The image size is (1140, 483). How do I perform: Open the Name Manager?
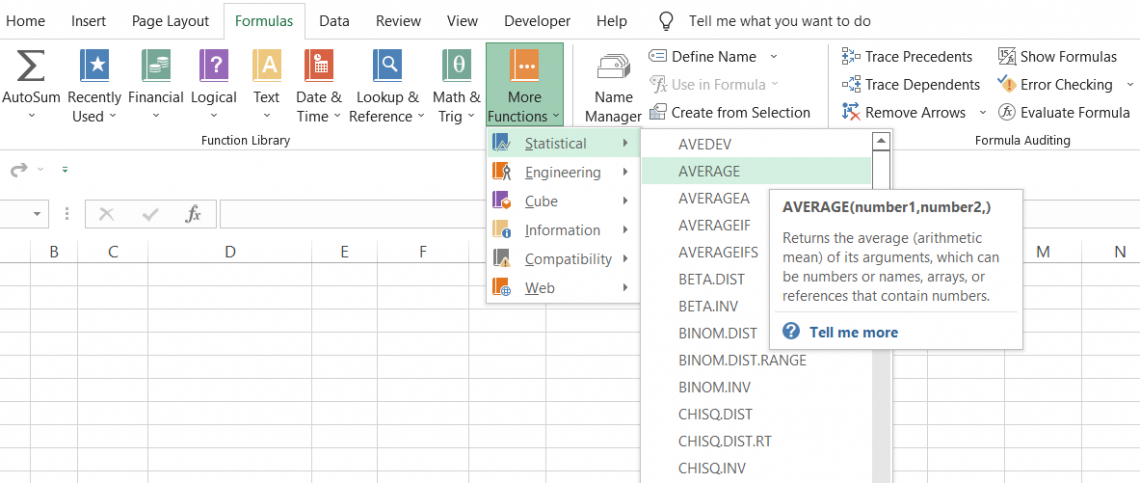tap(613, 70)
